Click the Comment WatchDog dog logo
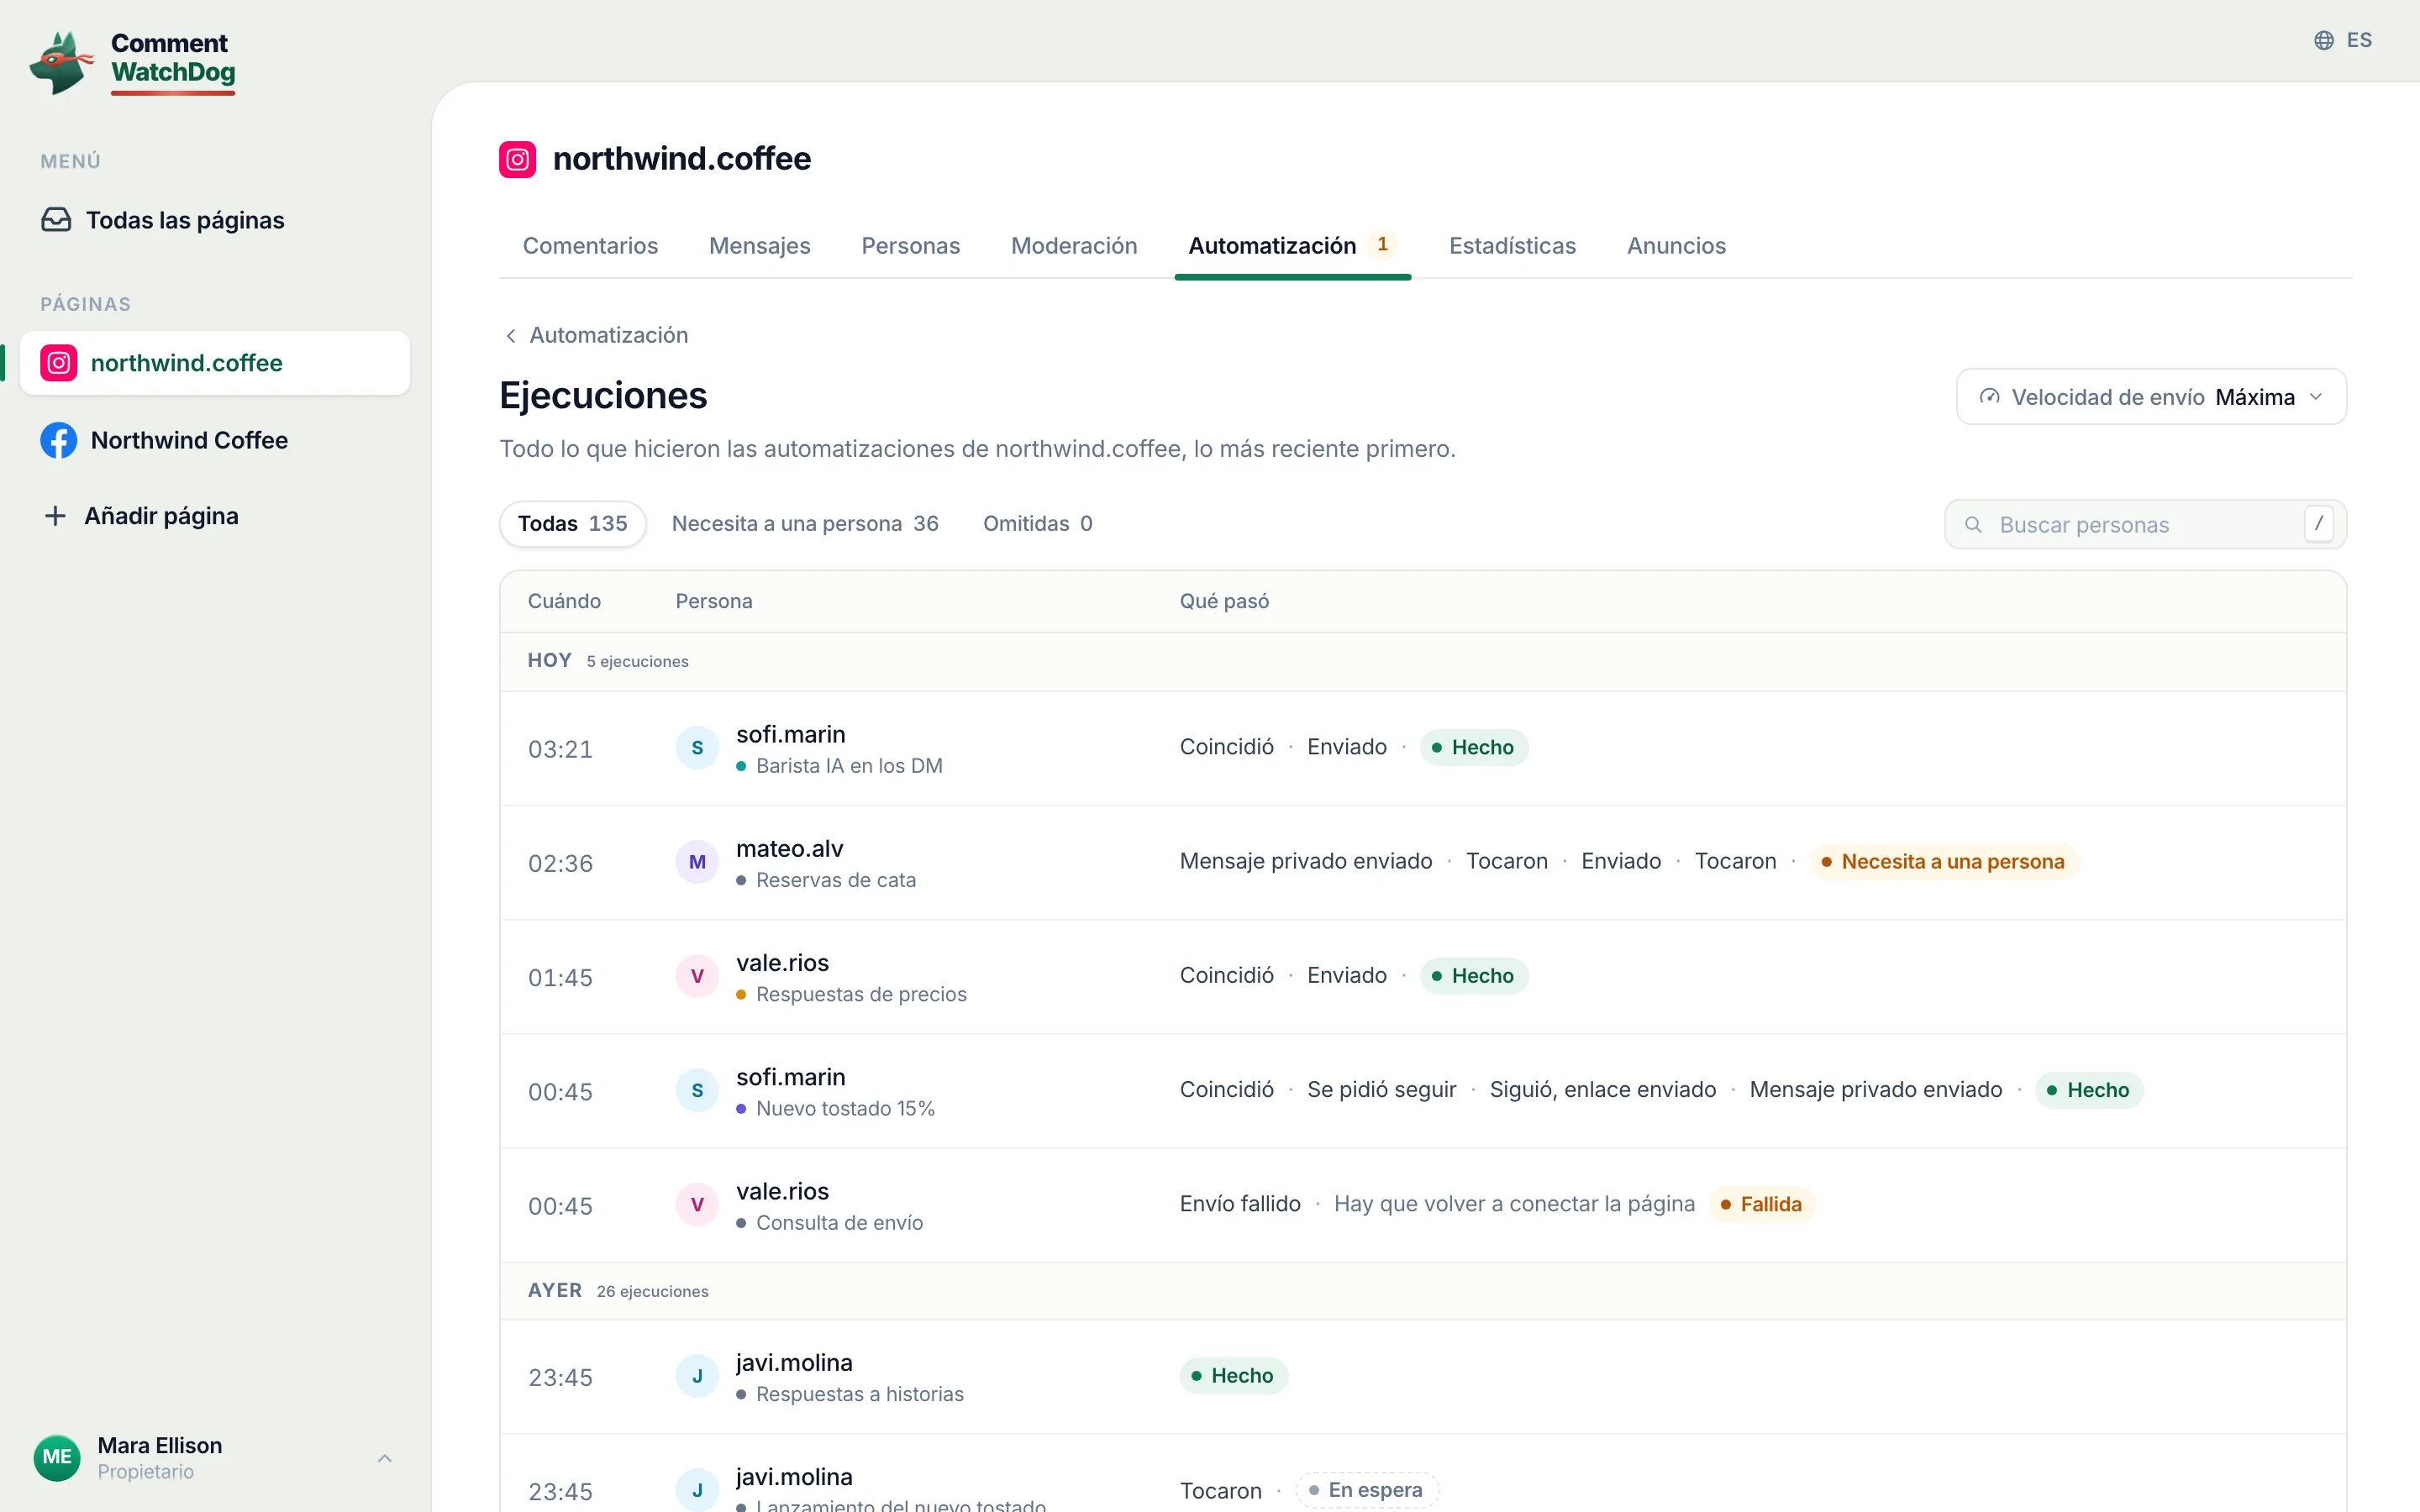 61,62
